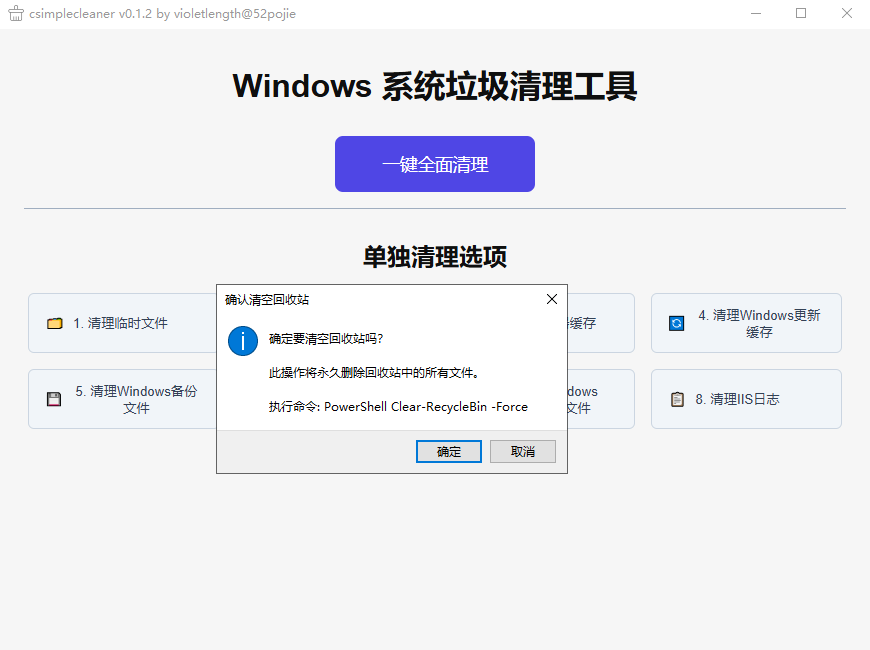Viewport: 870px width, 650px height.
Task: Click the trash bin icon in the title bar
Action: coord(14,14)
